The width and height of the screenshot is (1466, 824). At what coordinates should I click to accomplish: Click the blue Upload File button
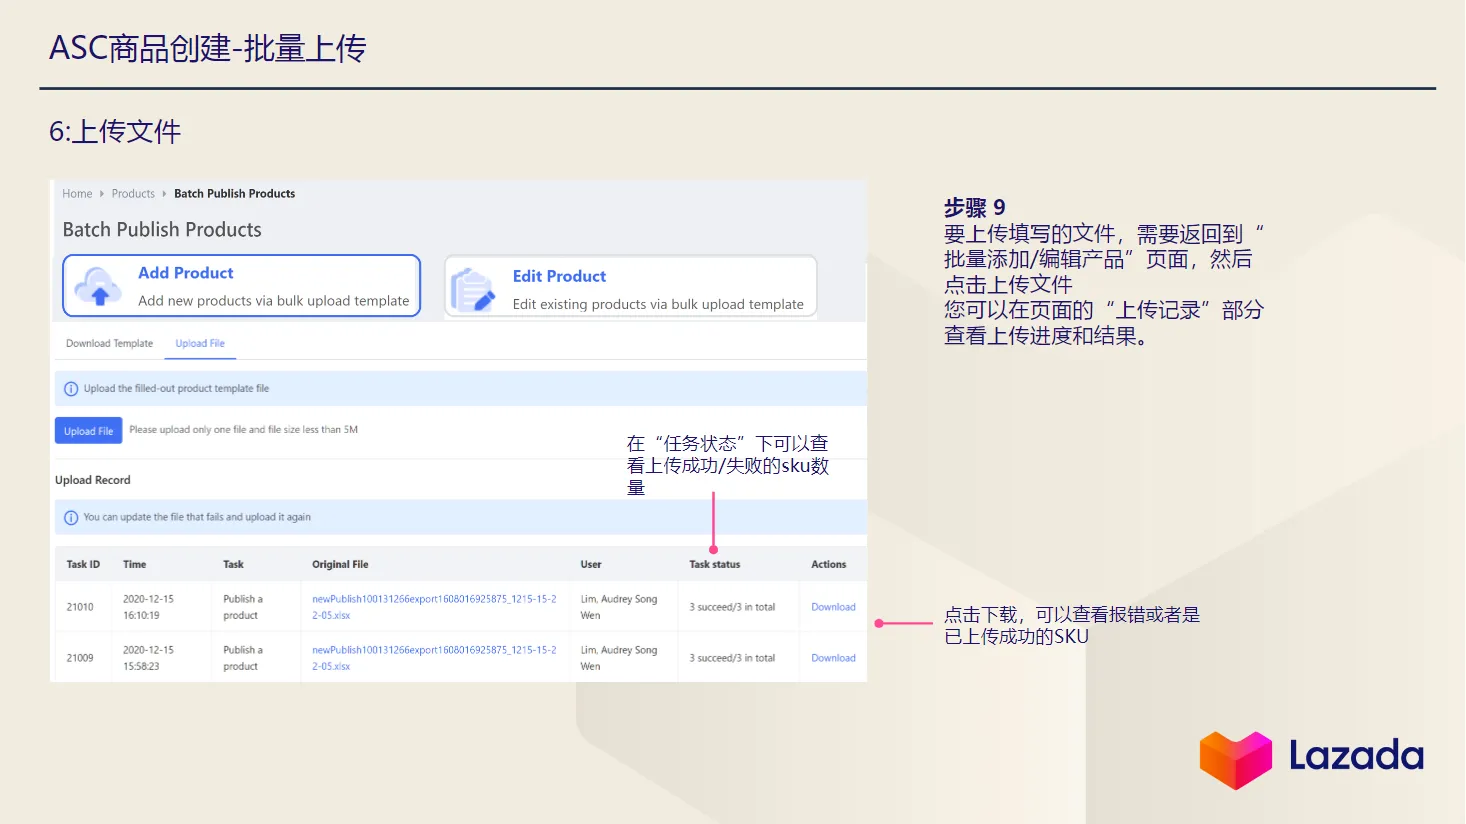point(88,430)
